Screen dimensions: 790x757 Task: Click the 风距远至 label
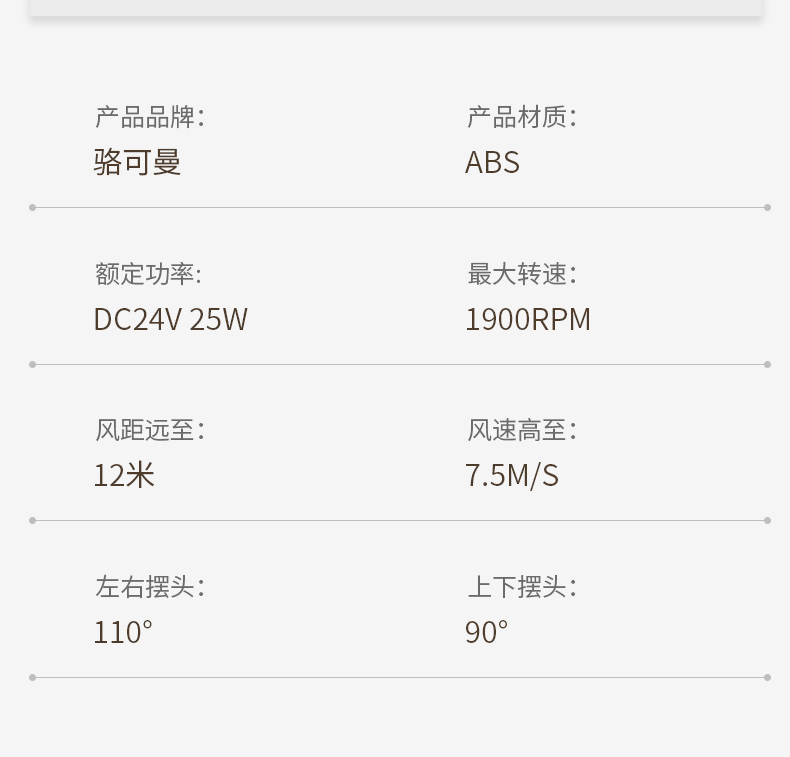pos(150,430)
